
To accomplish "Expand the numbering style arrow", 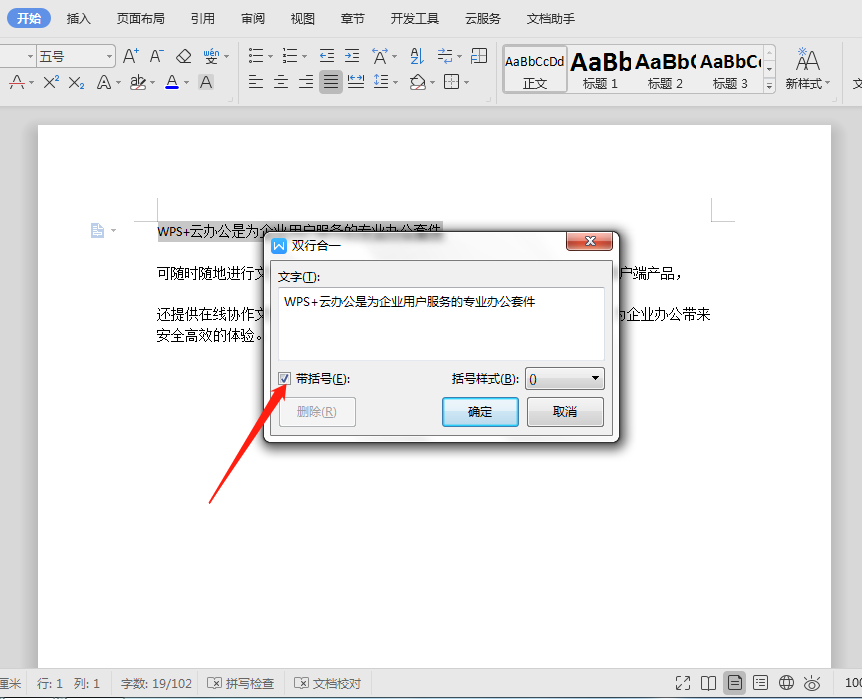I will [304, 56].
